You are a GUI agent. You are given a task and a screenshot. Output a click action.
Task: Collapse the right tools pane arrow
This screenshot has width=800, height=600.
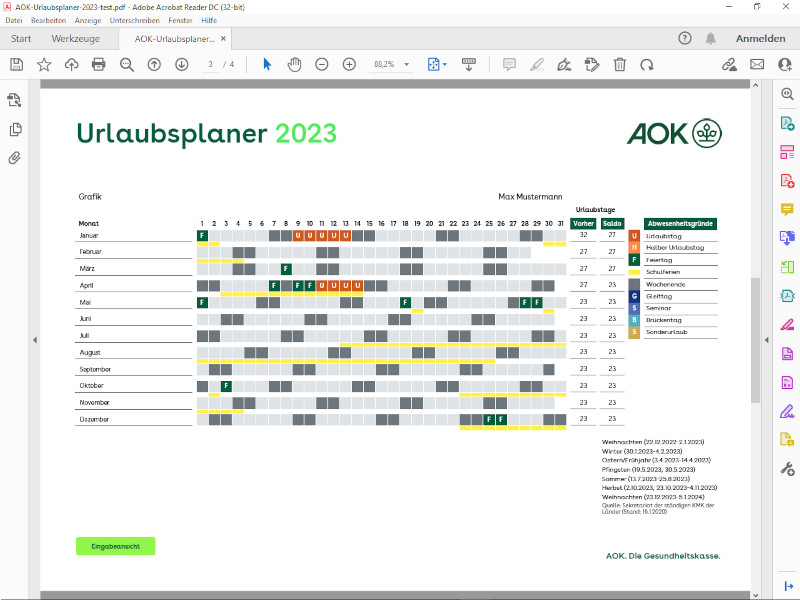[766, 340]
